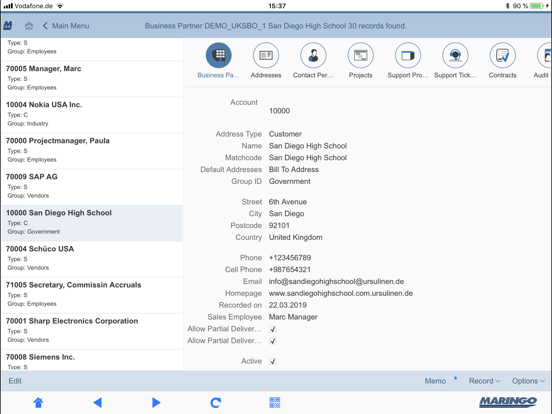Return to Main Menu

point(66,26)
